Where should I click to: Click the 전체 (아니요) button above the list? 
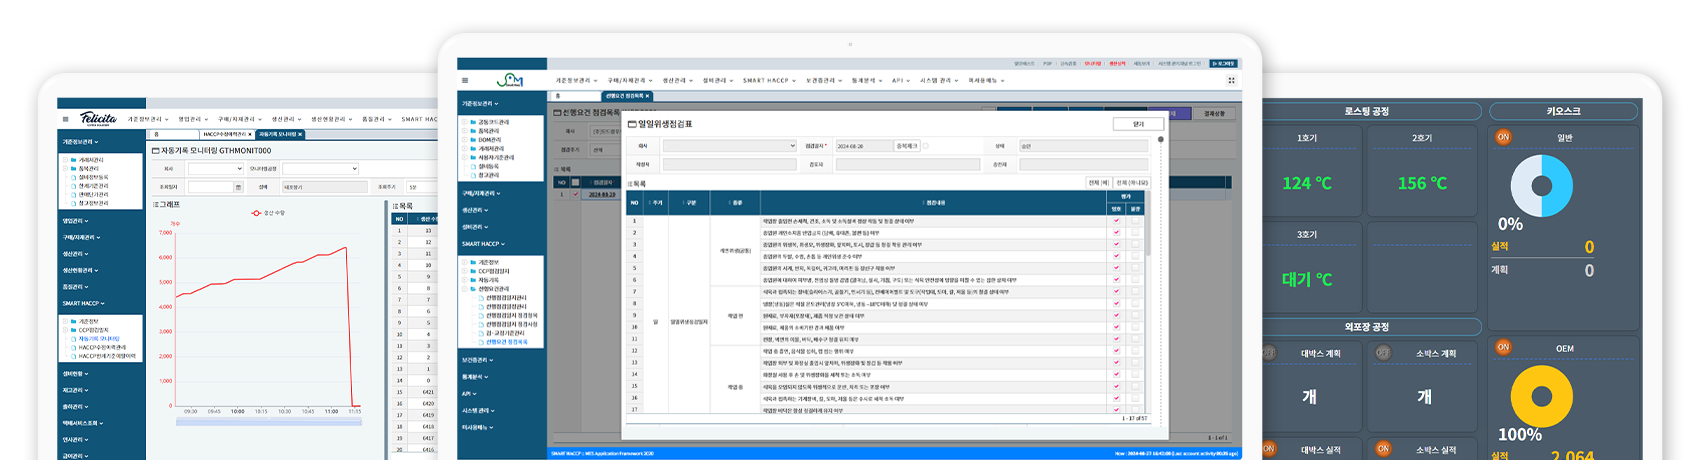point(1132,183)
